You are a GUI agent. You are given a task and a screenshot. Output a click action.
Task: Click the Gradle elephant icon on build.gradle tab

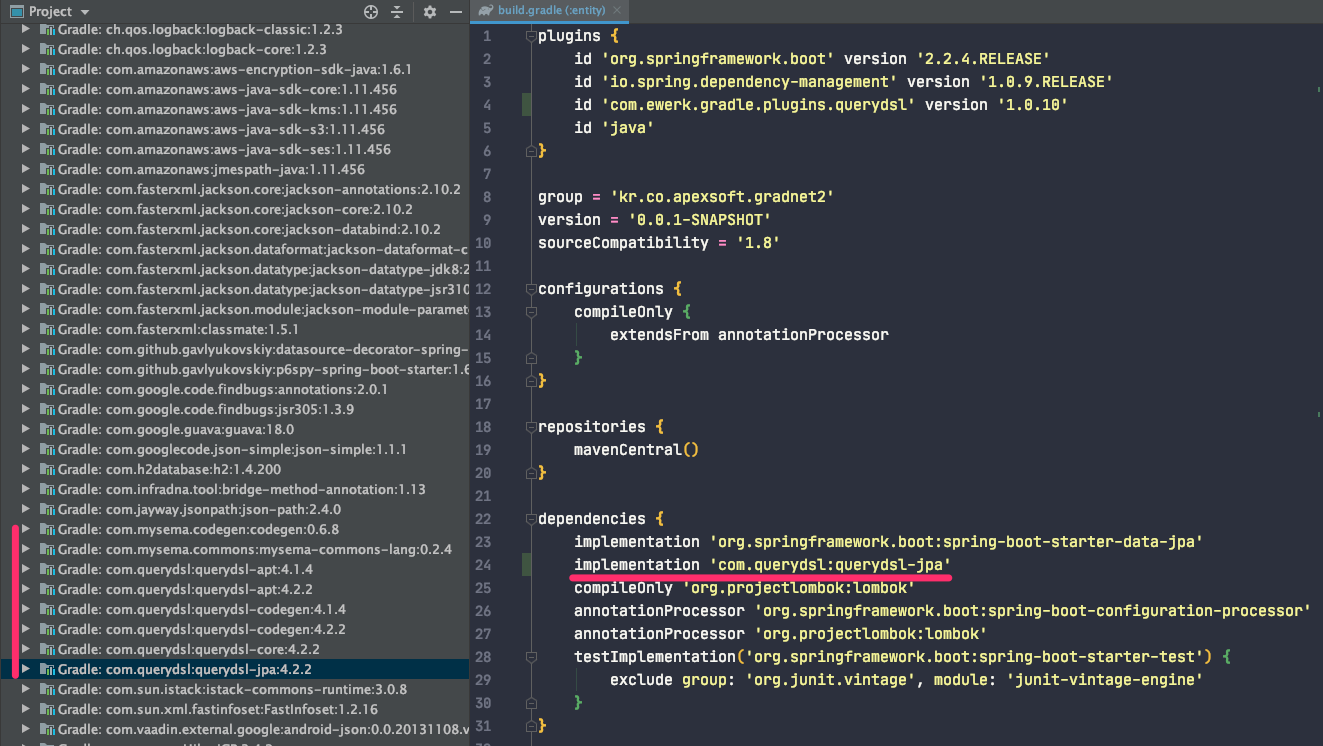[x=485, y=11]
